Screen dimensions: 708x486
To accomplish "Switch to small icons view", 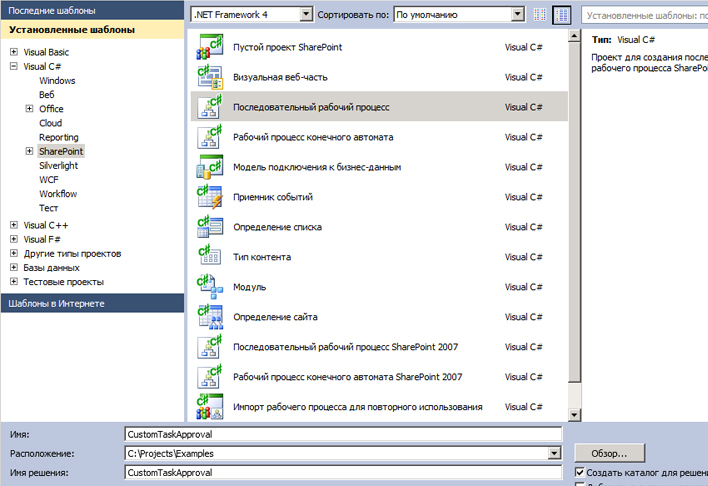I will click(x=540, y=15).
